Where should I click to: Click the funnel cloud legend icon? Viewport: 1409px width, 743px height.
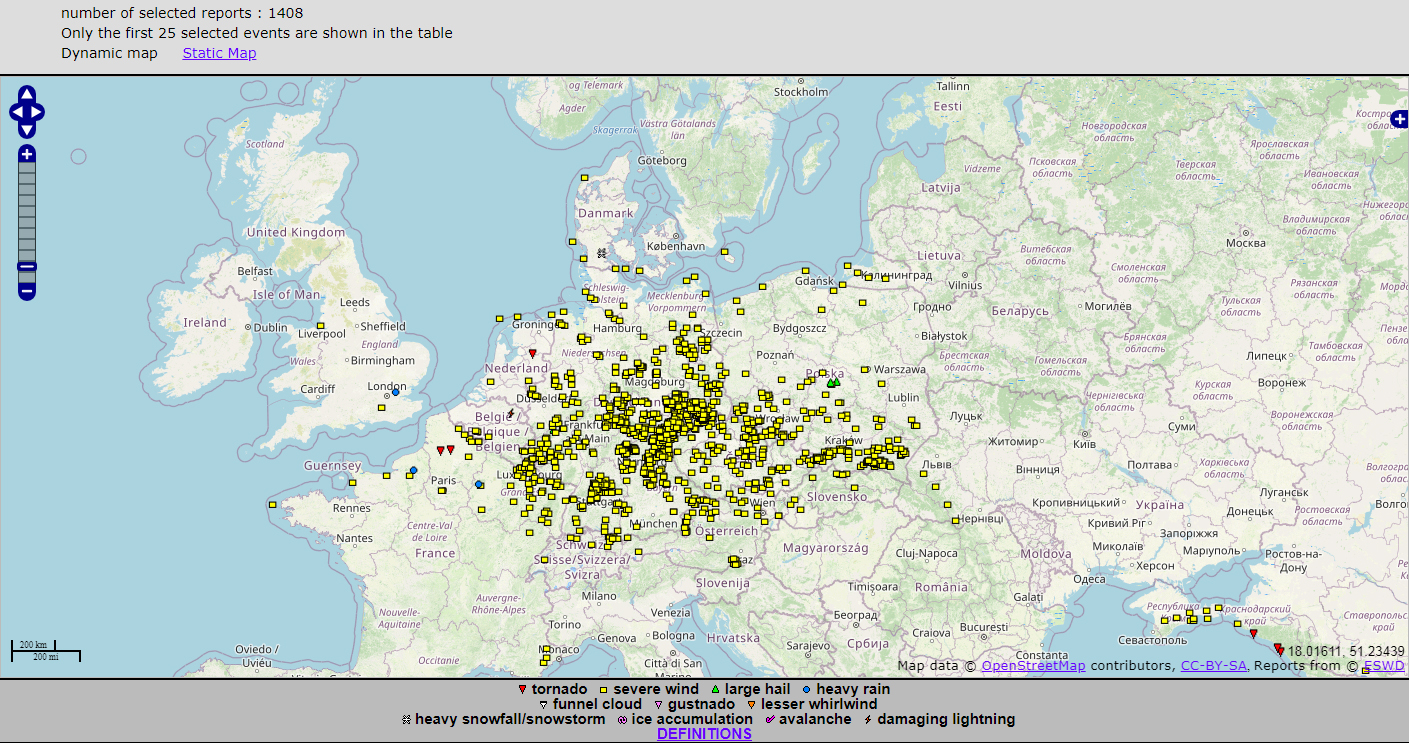pyautogui.click(x=543, y=705)
